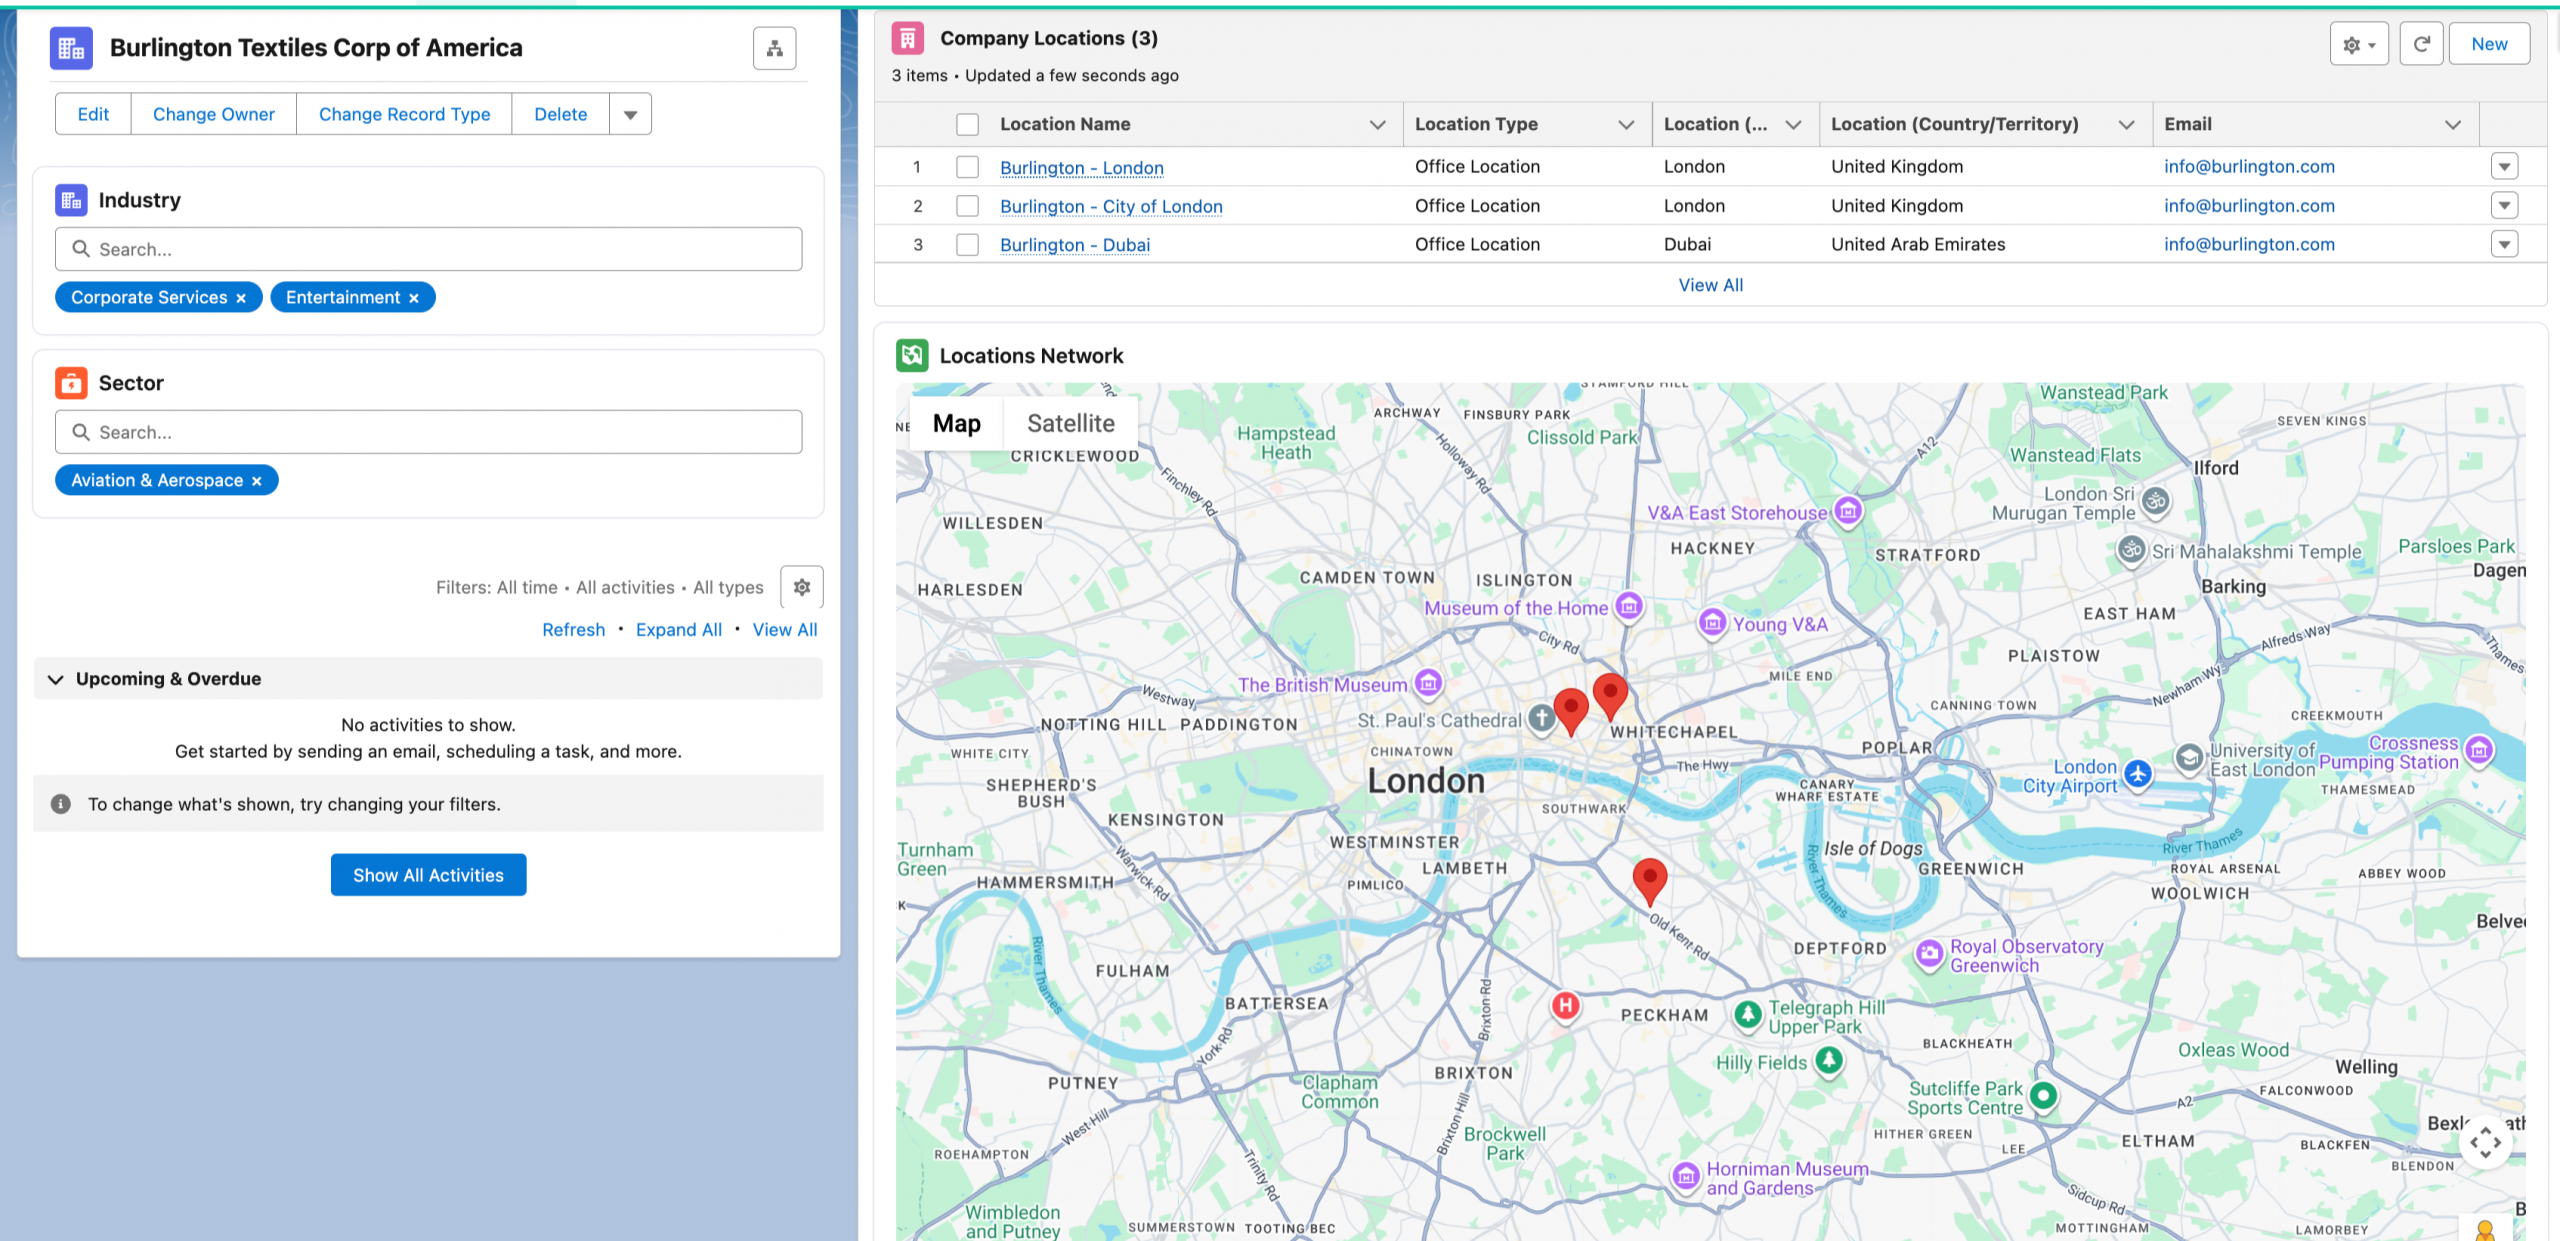This screenshot has width=2560, height=1241.
Task: Click the account hierarchy icon
Action: point(774,48)
